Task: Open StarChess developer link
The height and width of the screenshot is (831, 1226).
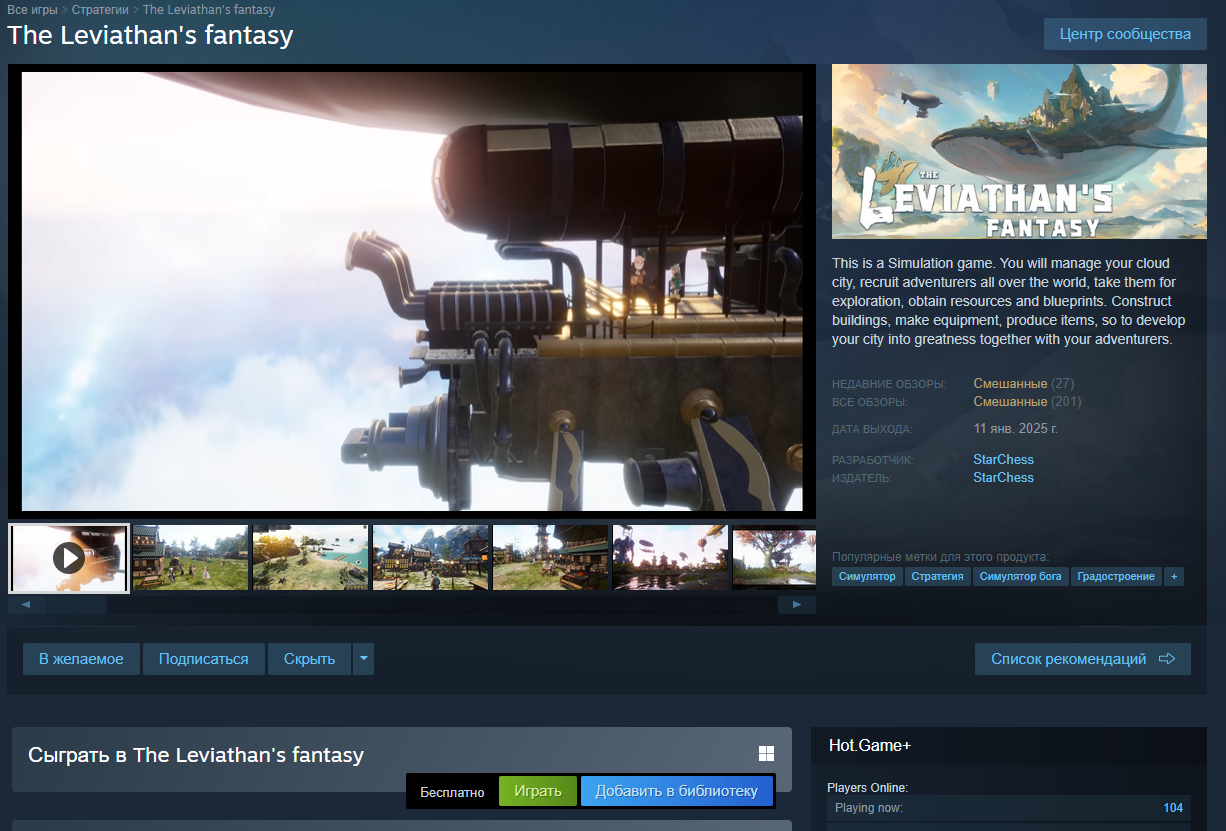Action: click(1003, 459)
